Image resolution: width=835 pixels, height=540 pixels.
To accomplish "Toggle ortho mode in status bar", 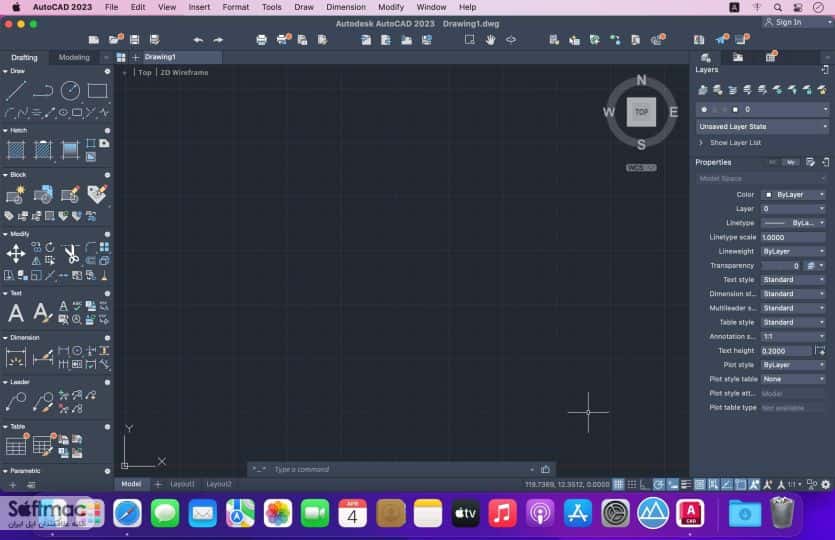I will click(x=644, y=485).
